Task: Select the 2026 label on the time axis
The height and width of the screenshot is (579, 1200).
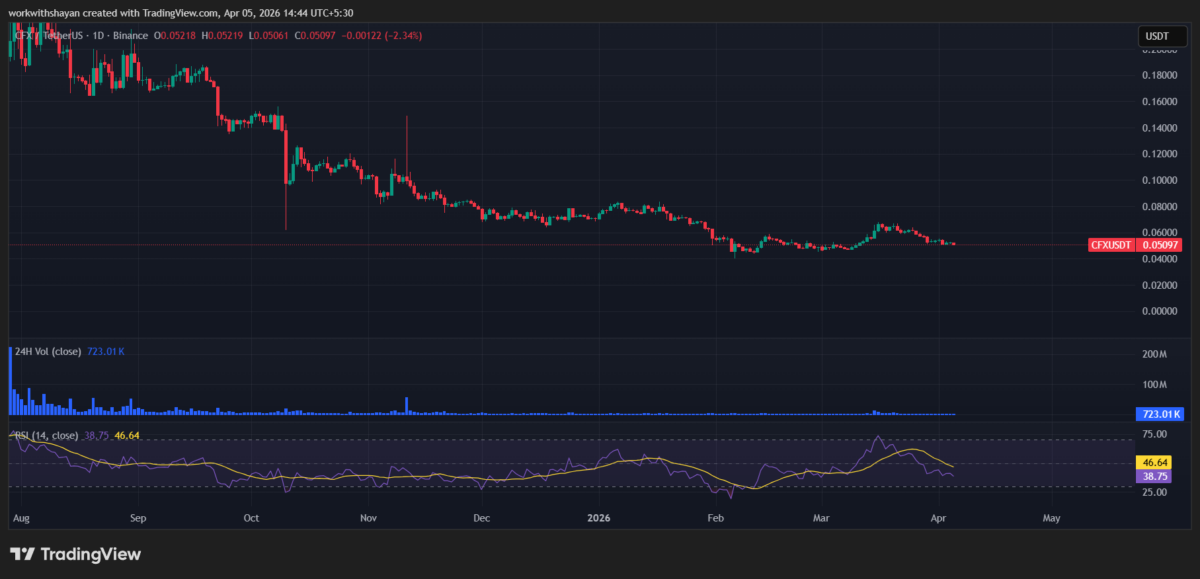Action: 598,518
